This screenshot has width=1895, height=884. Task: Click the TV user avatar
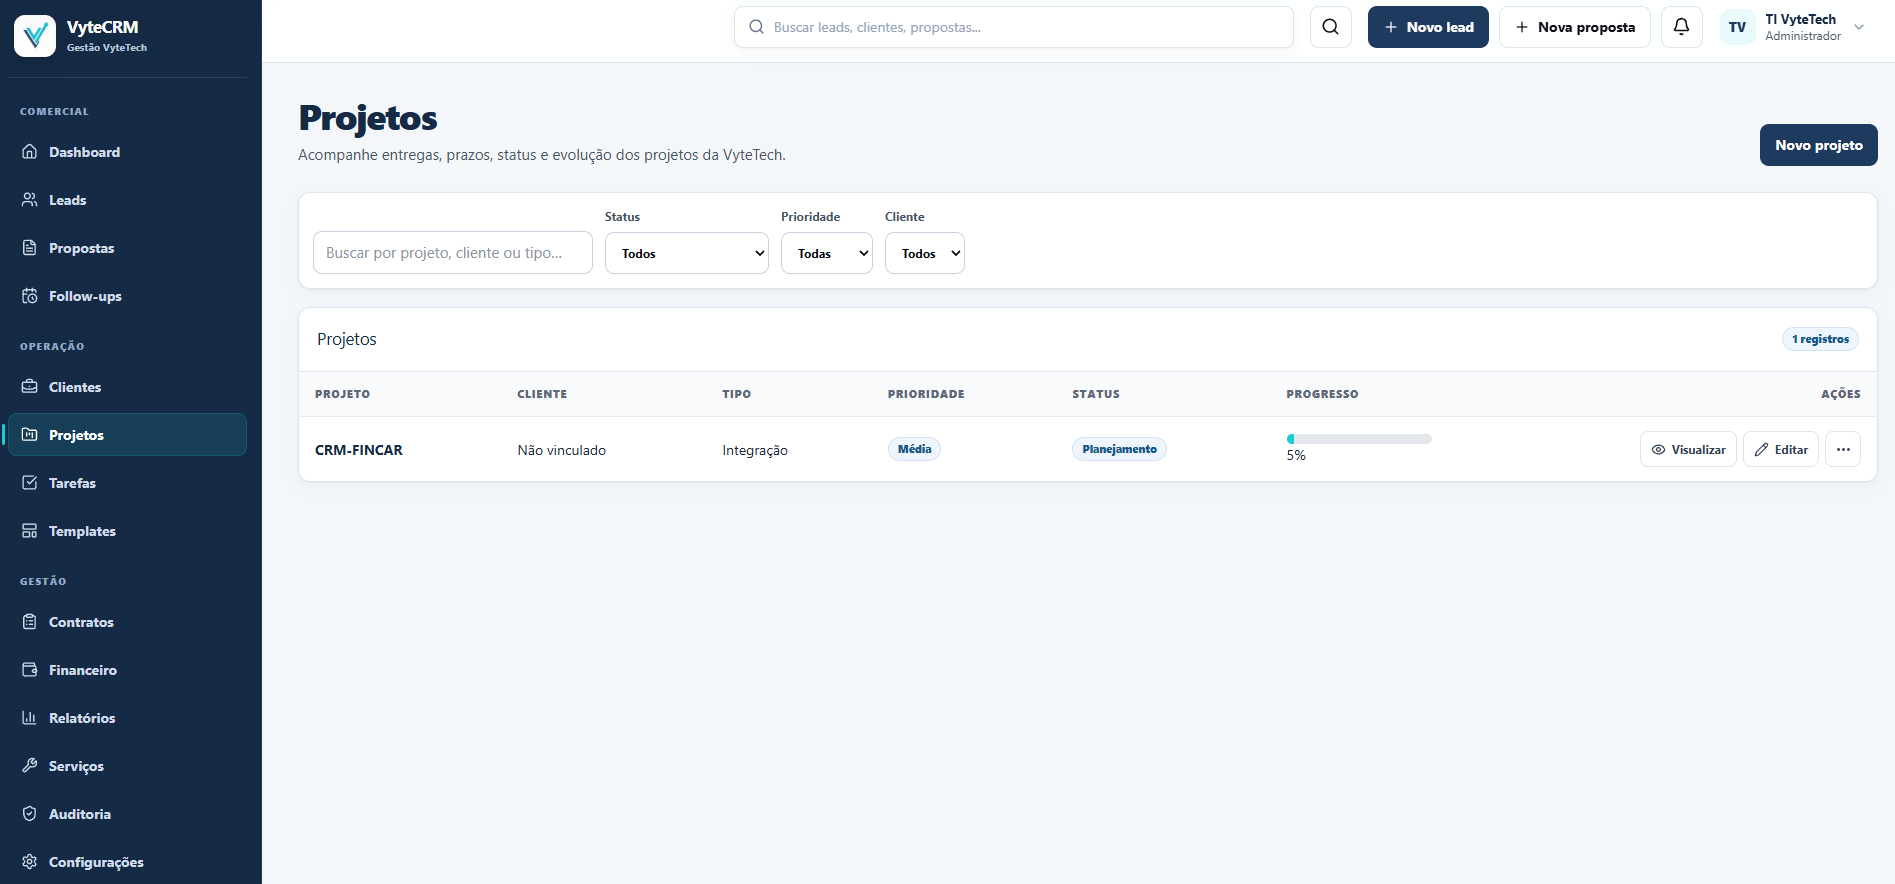(1738, 27)
